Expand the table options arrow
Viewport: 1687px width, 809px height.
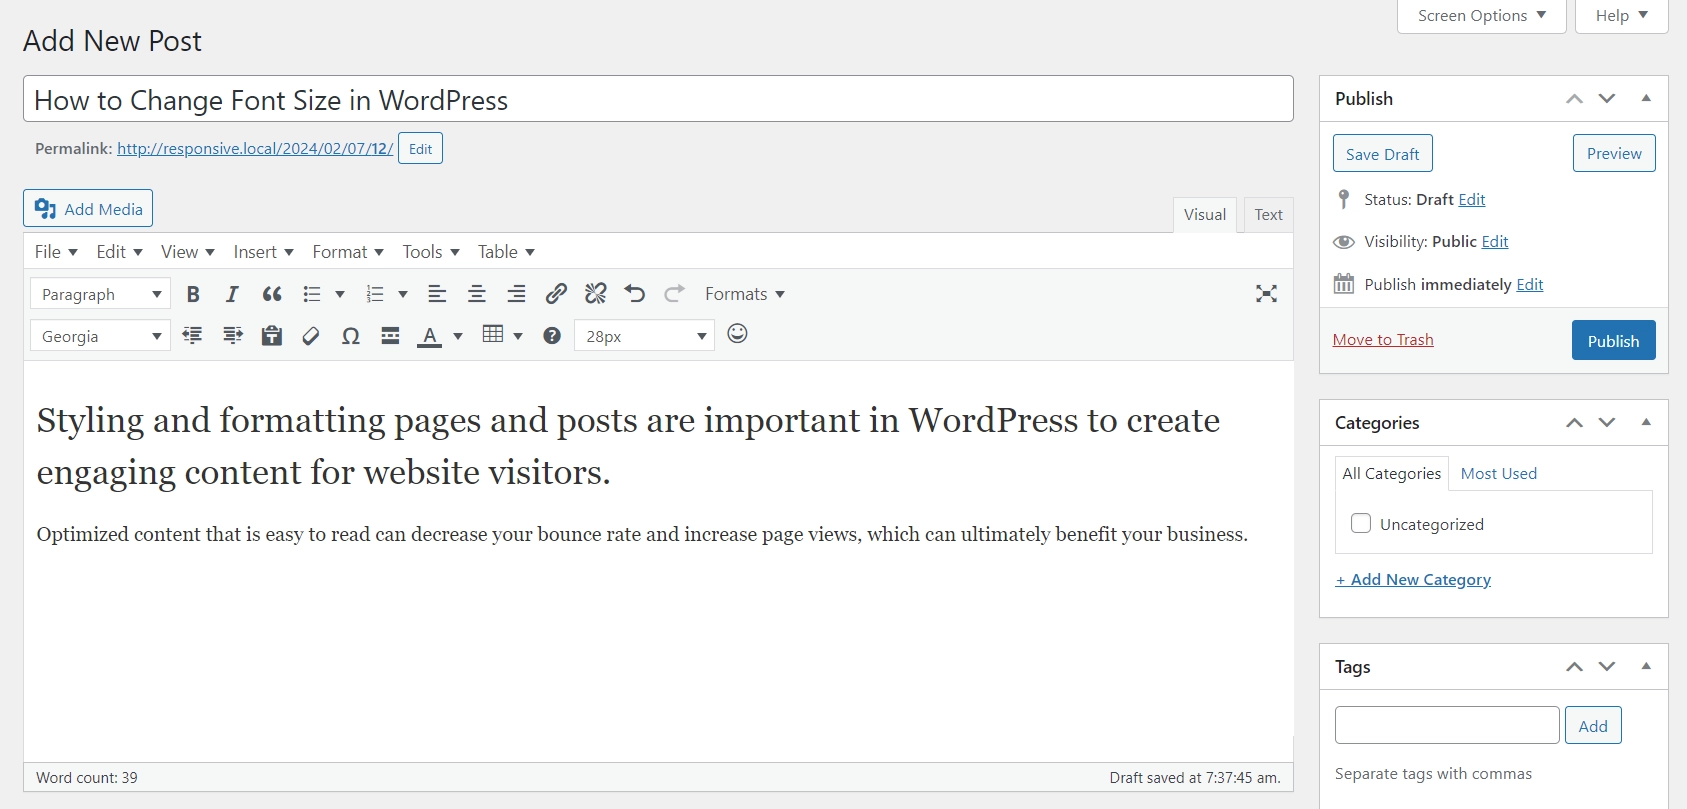click(x=518, y=336)
